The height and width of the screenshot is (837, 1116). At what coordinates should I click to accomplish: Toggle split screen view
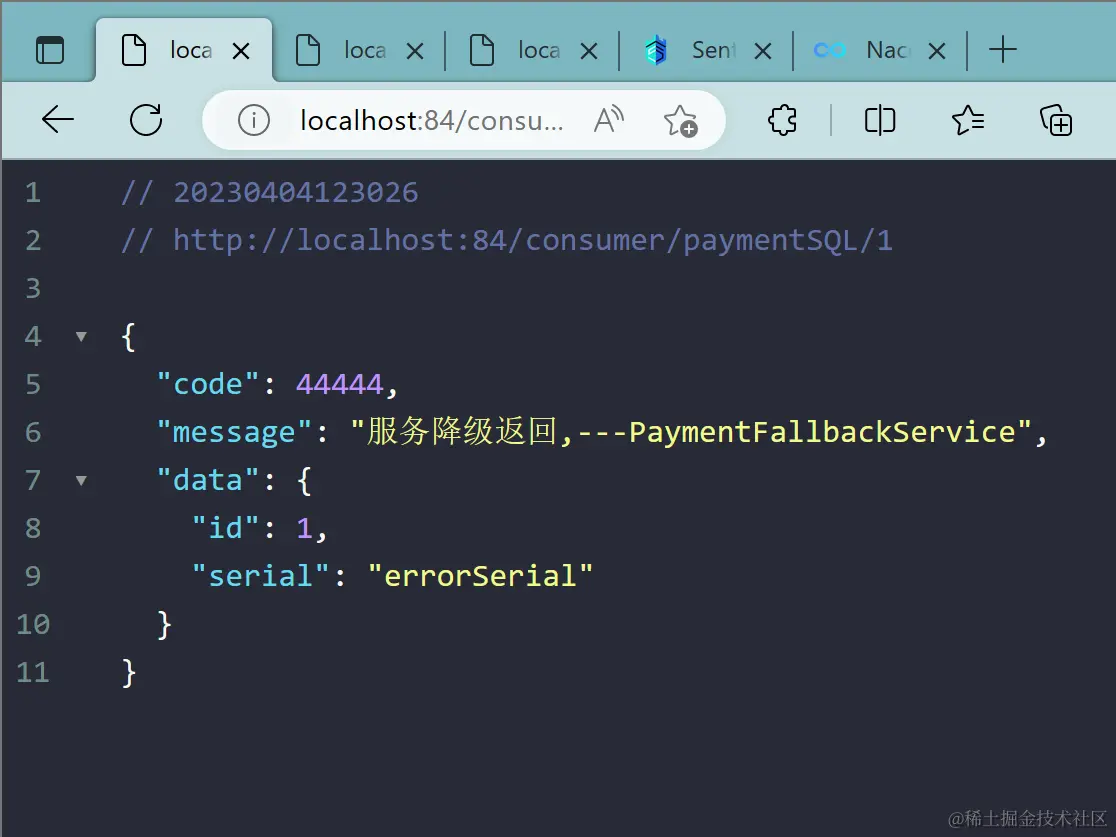(880, 120)
